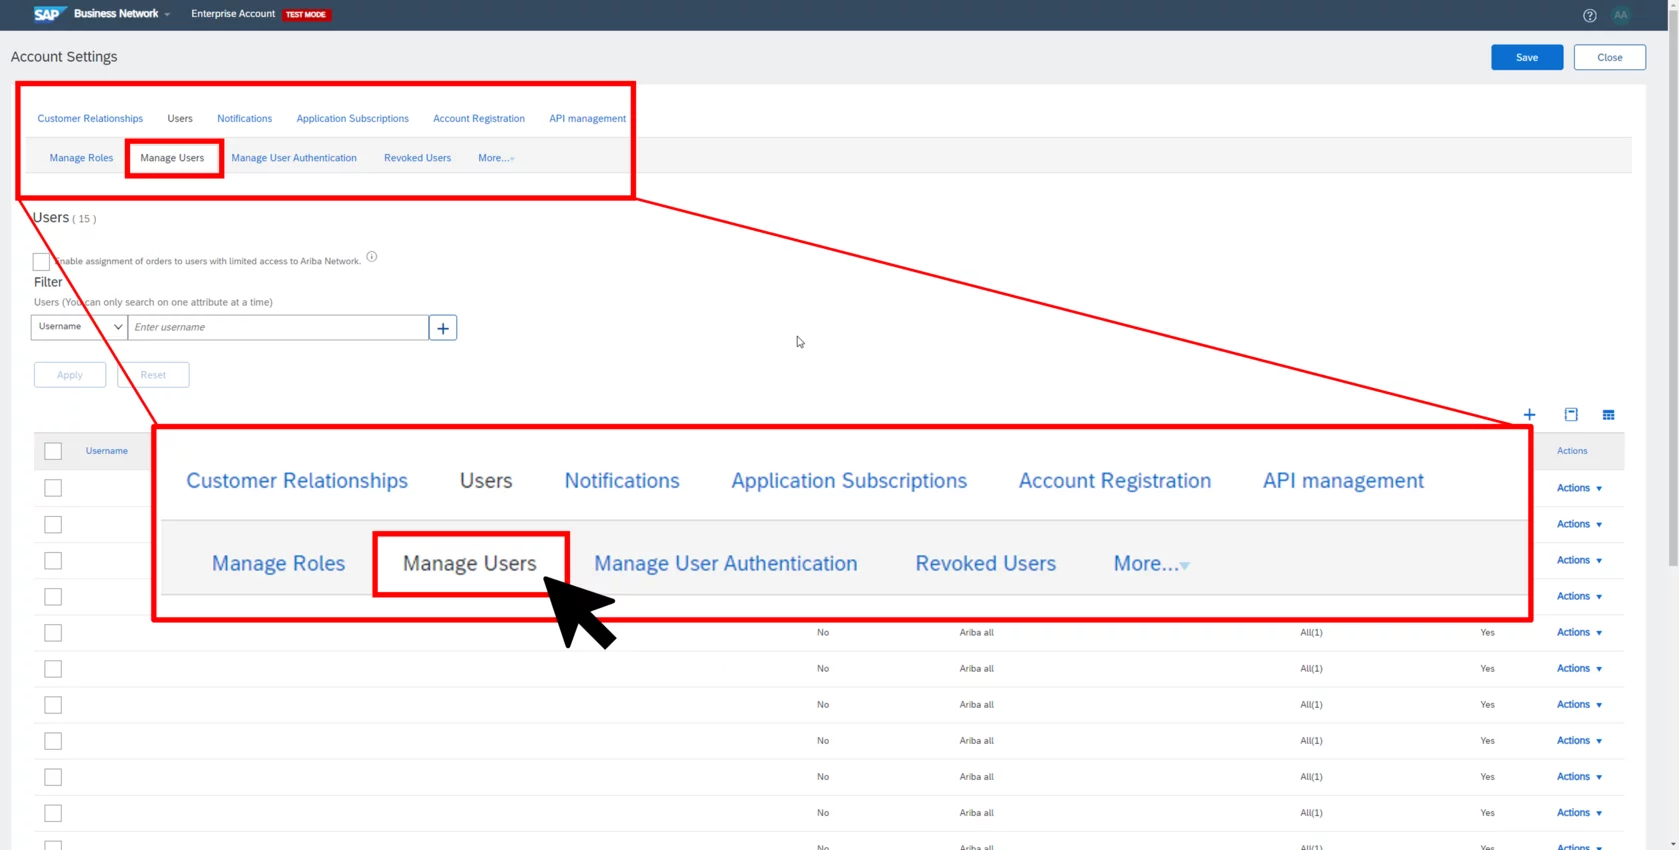Open the Actions dropdown in the first row

pos(1579,488)
